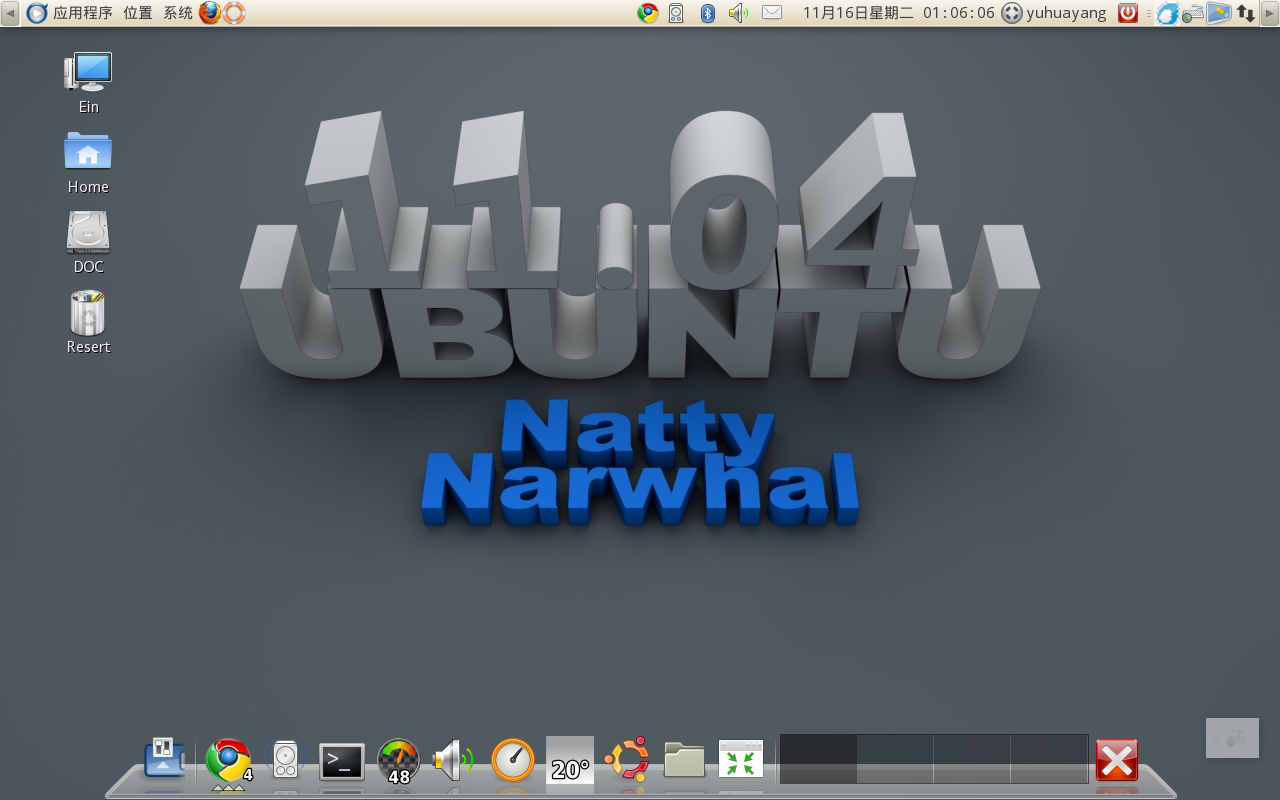This screenshot has width=1280, height=800.
Task: Click the faded keyboard widget at bottom right
Action: pos(1232,738)
